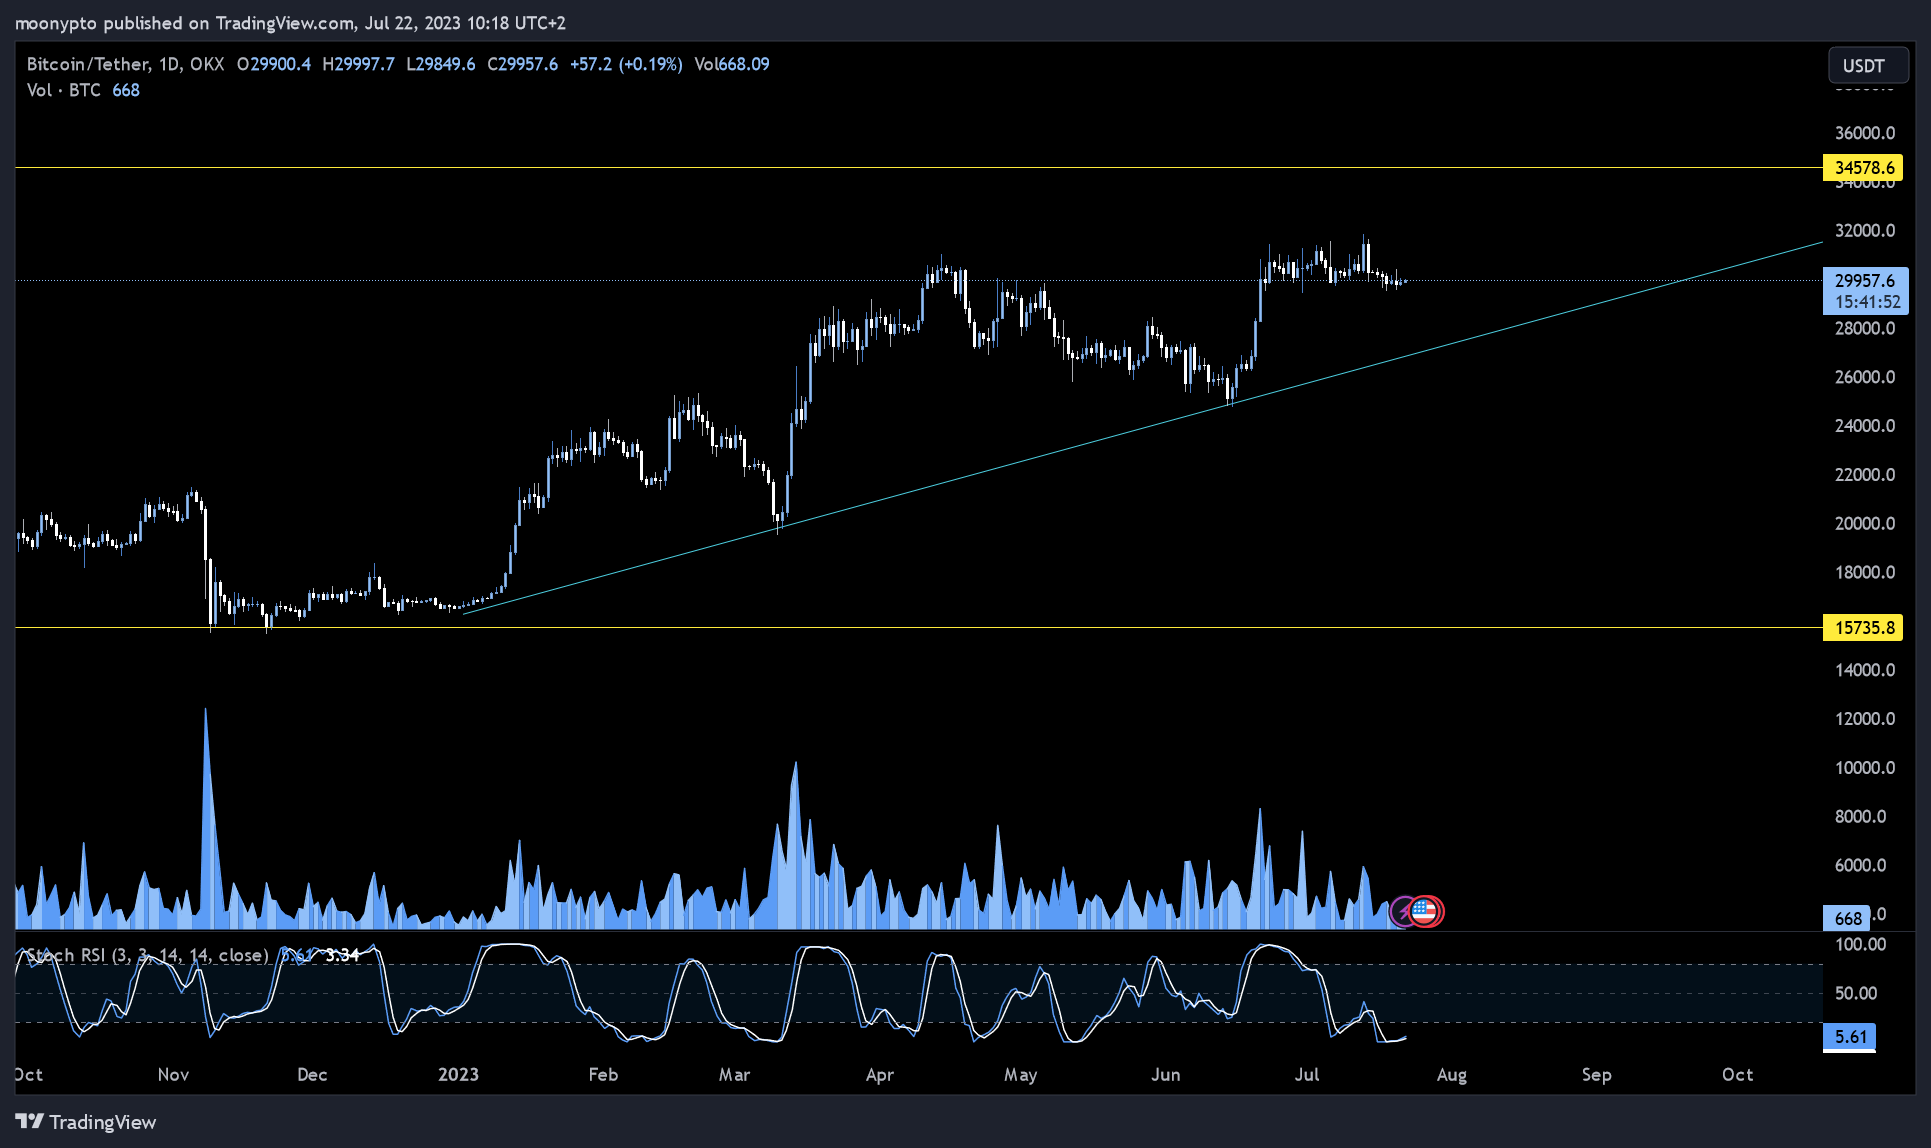Click the Sep label on time axis
1931x1148 pixels.
click(1597, 1075)
